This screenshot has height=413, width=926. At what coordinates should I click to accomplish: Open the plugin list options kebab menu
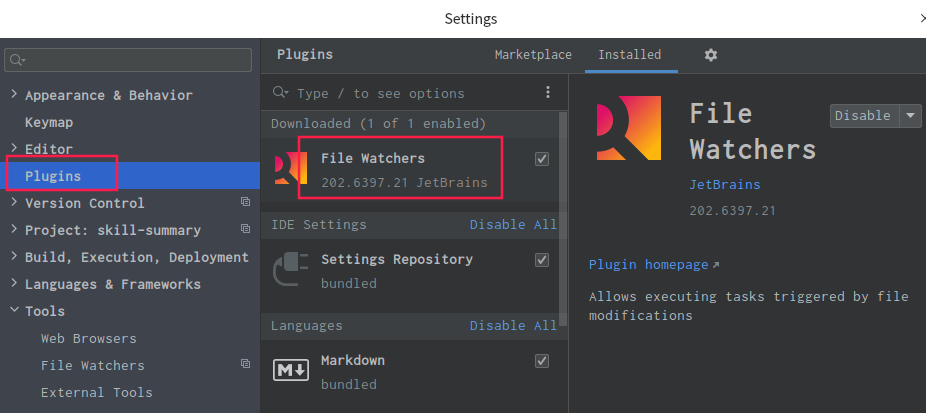point(547,92)
